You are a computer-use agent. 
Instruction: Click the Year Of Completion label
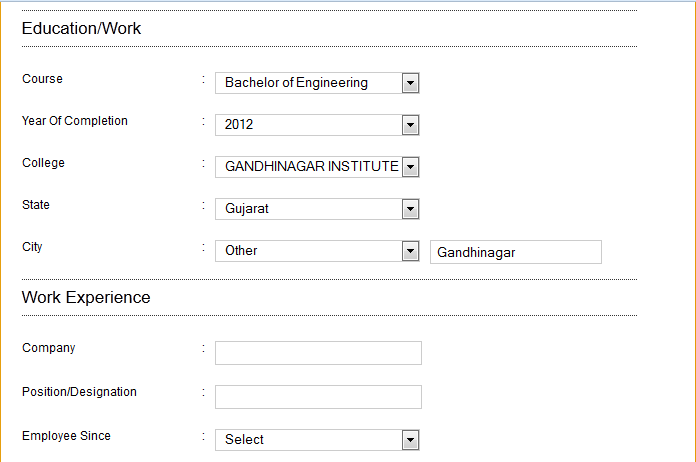pos(75,121)
